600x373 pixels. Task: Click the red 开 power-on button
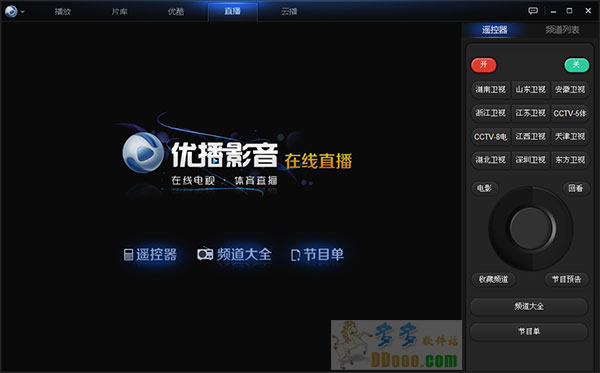[484, 65]
